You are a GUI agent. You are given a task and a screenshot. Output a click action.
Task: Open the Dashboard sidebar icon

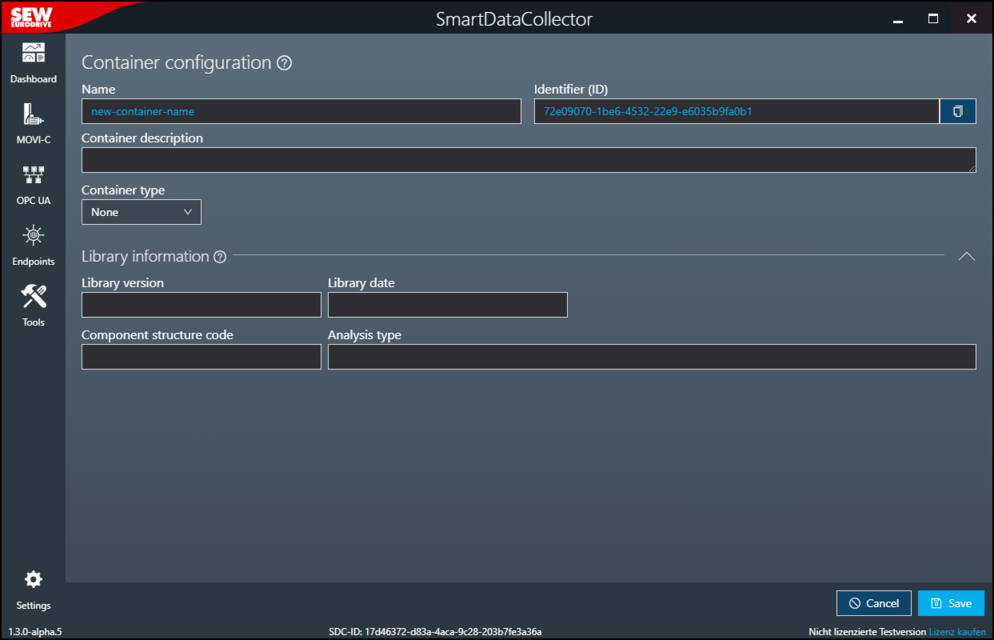tap(33, 62)
